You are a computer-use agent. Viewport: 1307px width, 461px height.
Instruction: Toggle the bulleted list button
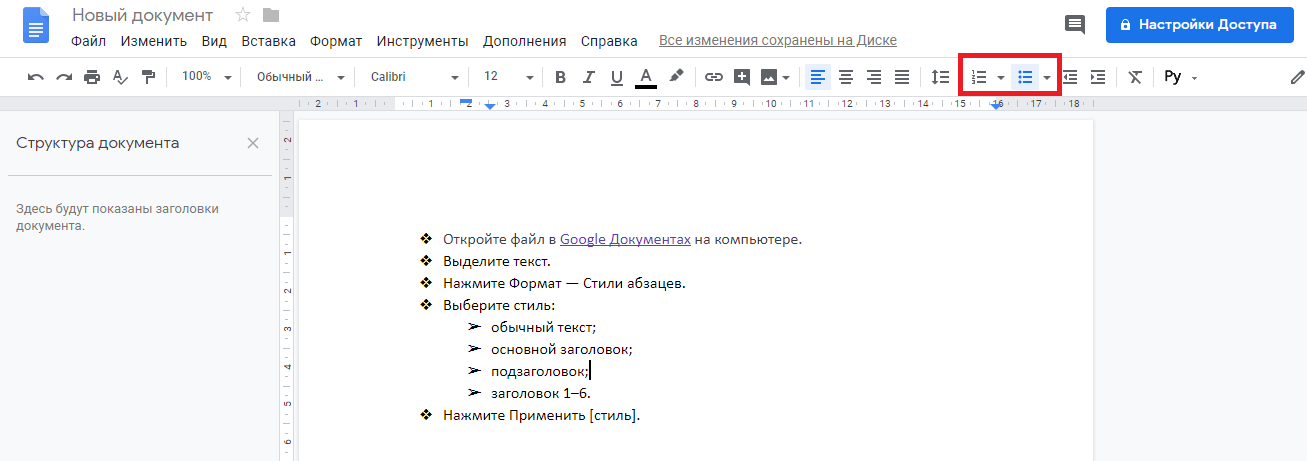(x=1024, y=77)
